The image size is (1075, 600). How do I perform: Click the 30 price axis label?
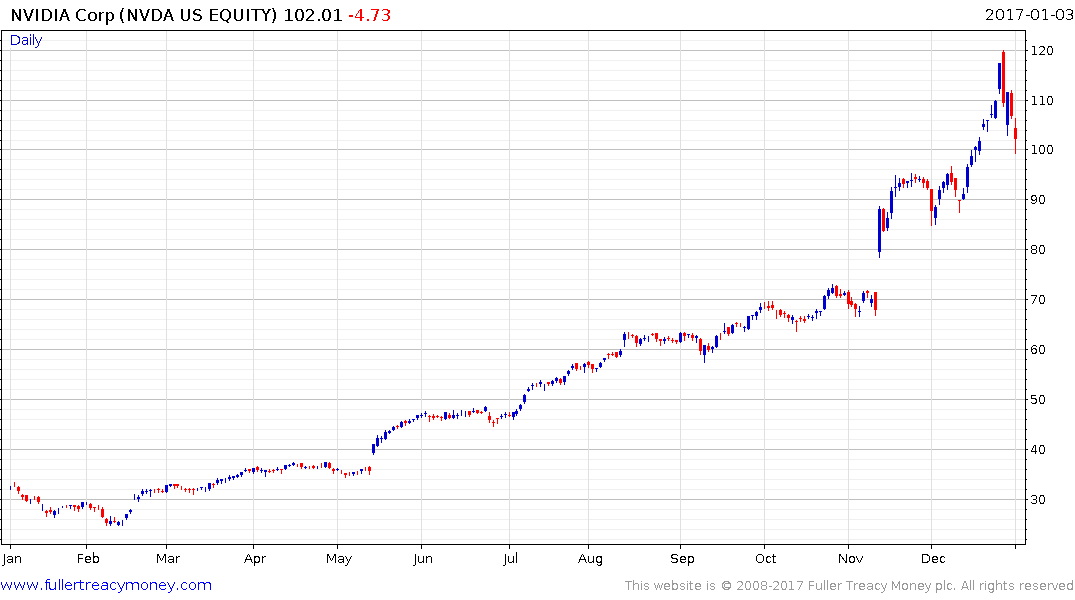click(x=1038, y=500)
